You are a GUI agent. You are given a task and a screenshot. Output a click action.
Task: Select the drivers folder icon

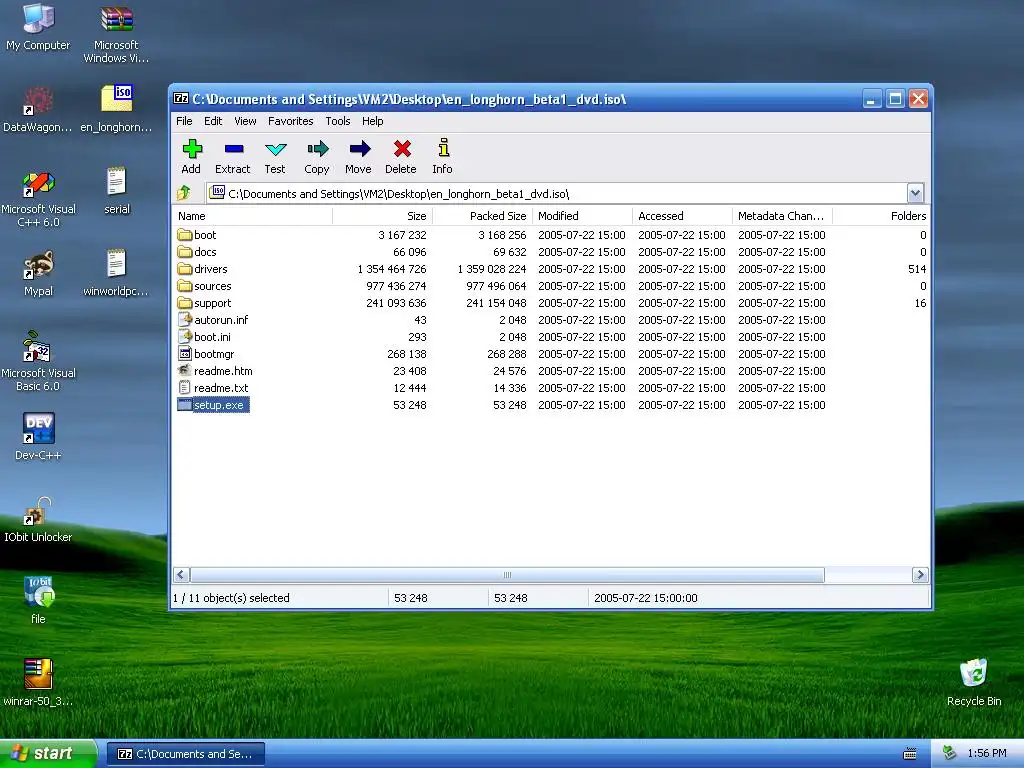pyautogui.click(x=185, y=268)
